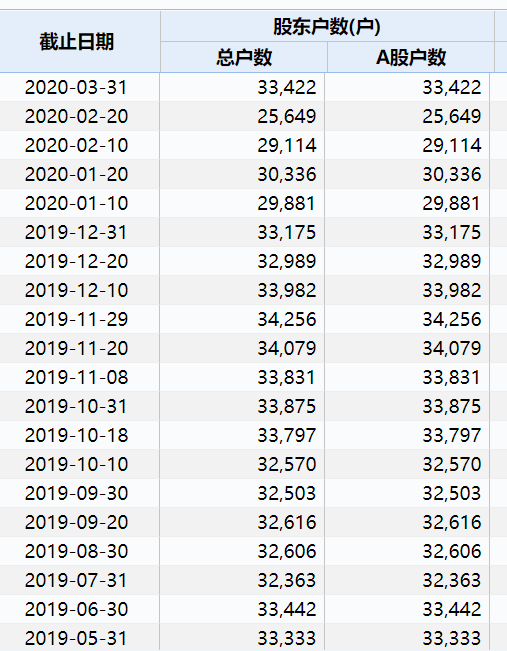This screenshot has width=507, height=651.
Task: Click A-share count 33,982 for 2019-12-10
Action: pyautogui.click(x=452, y=290)
